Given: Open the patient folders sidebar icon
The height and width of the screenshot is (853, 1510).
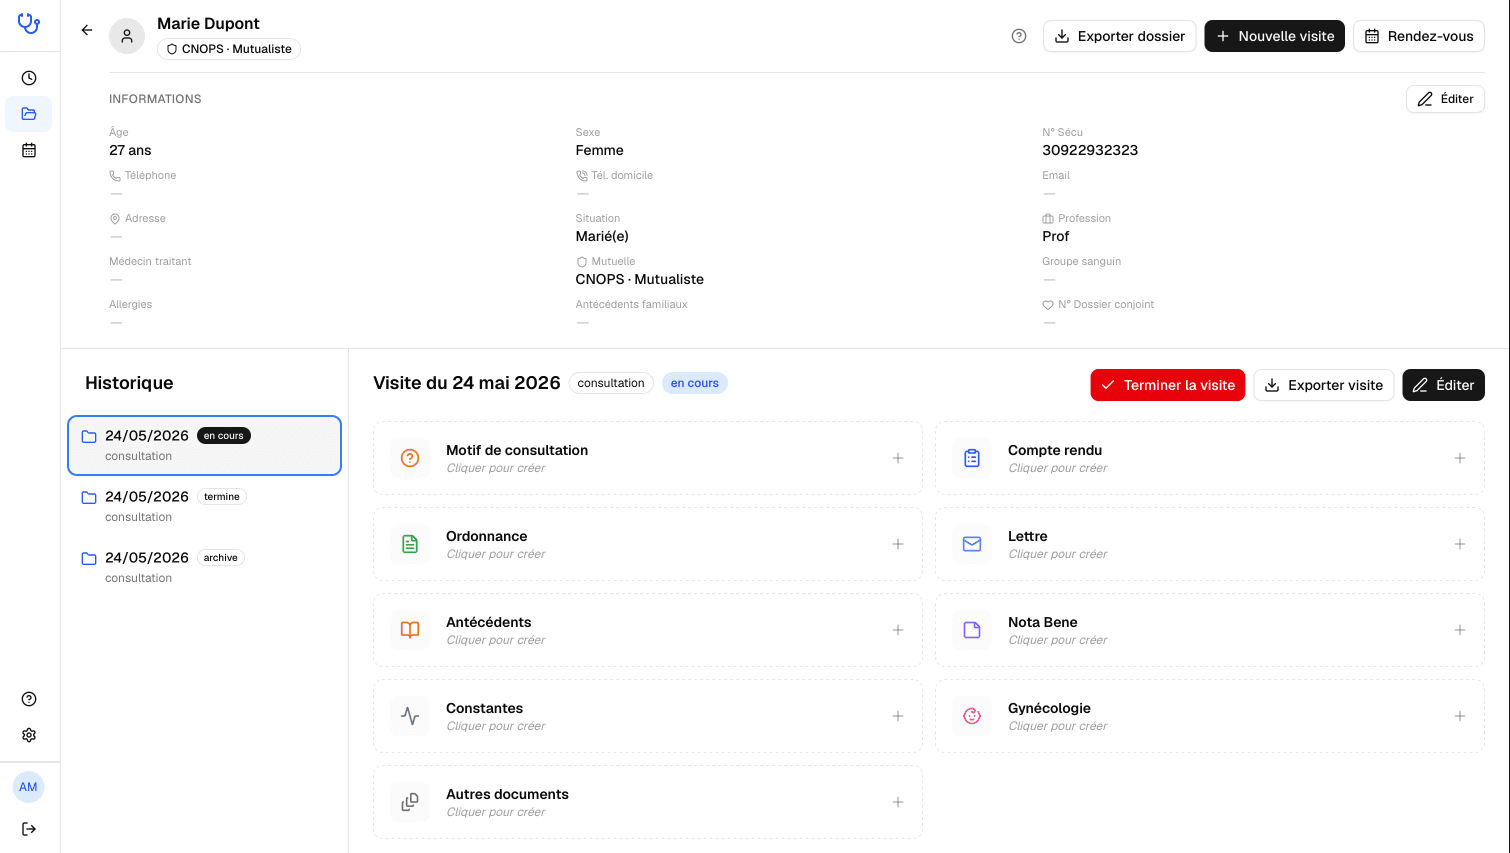Looking at the screenshot, I should coord(29,114).
